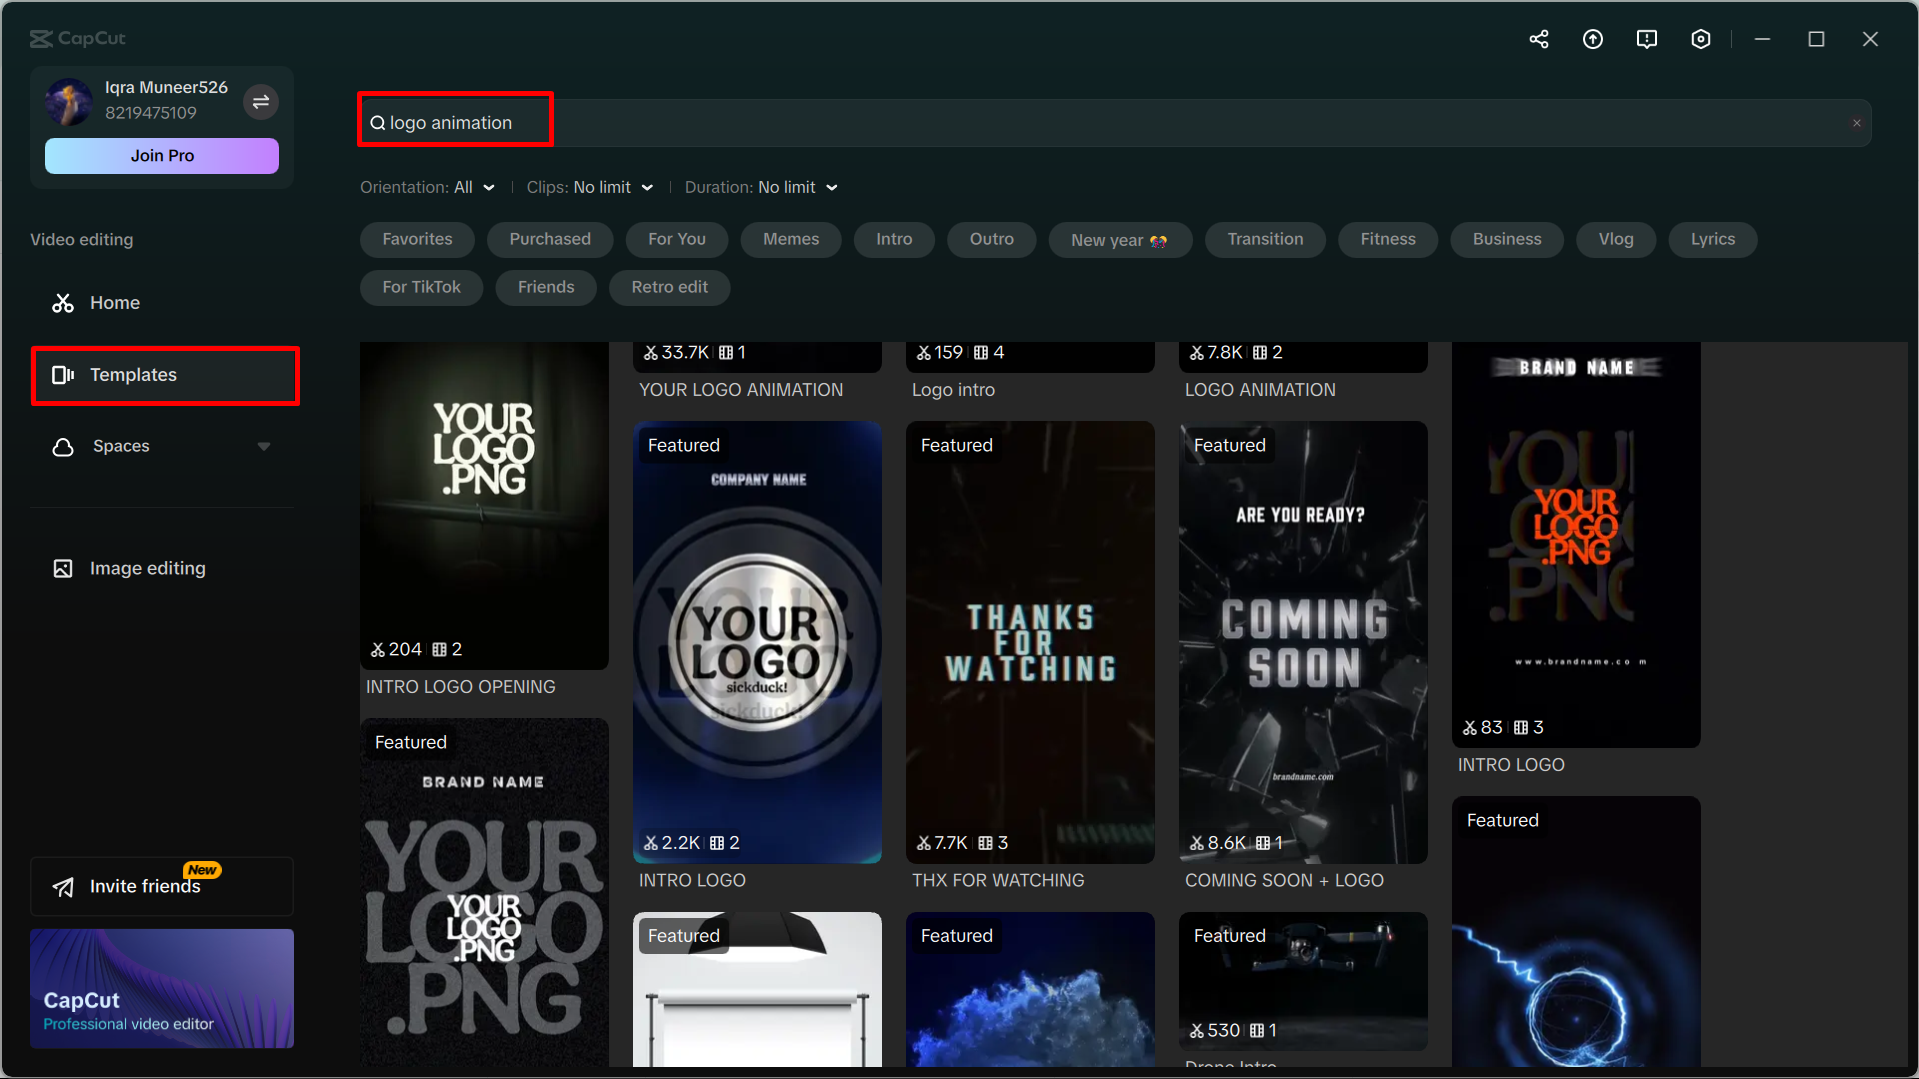Screen dimensions: 1919x1079
Task: Select the Retro edit category chip
Action: coord(669,287)
